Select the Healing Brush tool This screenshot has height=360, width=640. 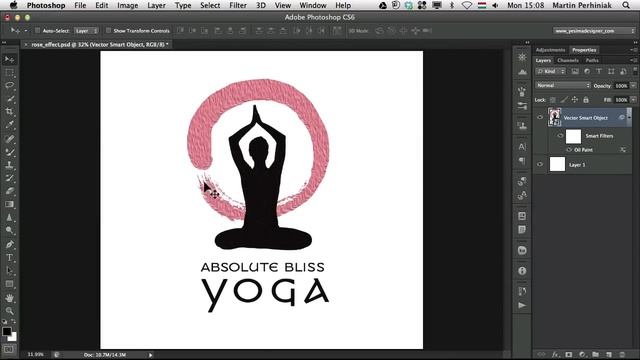tap(9, 139)
